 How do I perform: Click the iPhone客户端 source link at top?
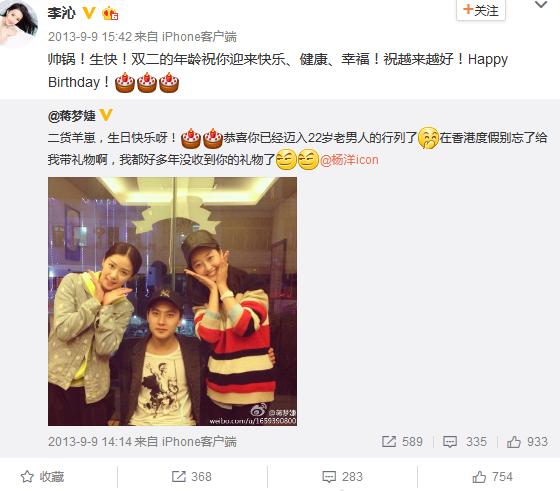[x=199, y=36]
